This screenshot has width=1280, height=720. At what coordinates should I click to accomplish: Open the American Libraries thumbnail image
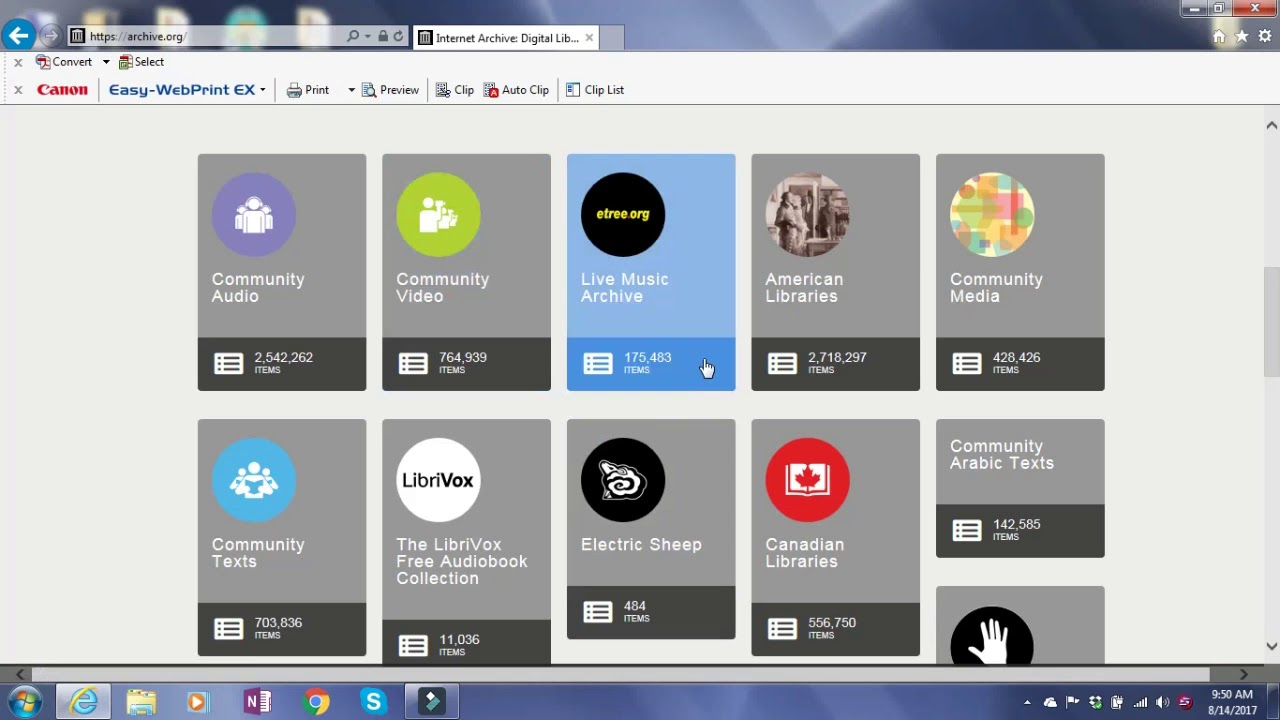tap(807, 214)
